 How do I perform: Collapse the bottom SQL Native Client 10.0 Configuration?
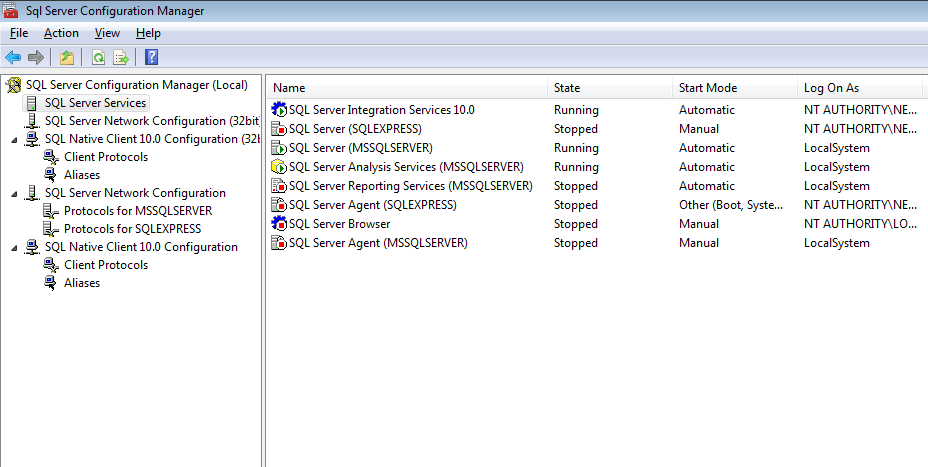pyautogui.click(x=14, y=248)
